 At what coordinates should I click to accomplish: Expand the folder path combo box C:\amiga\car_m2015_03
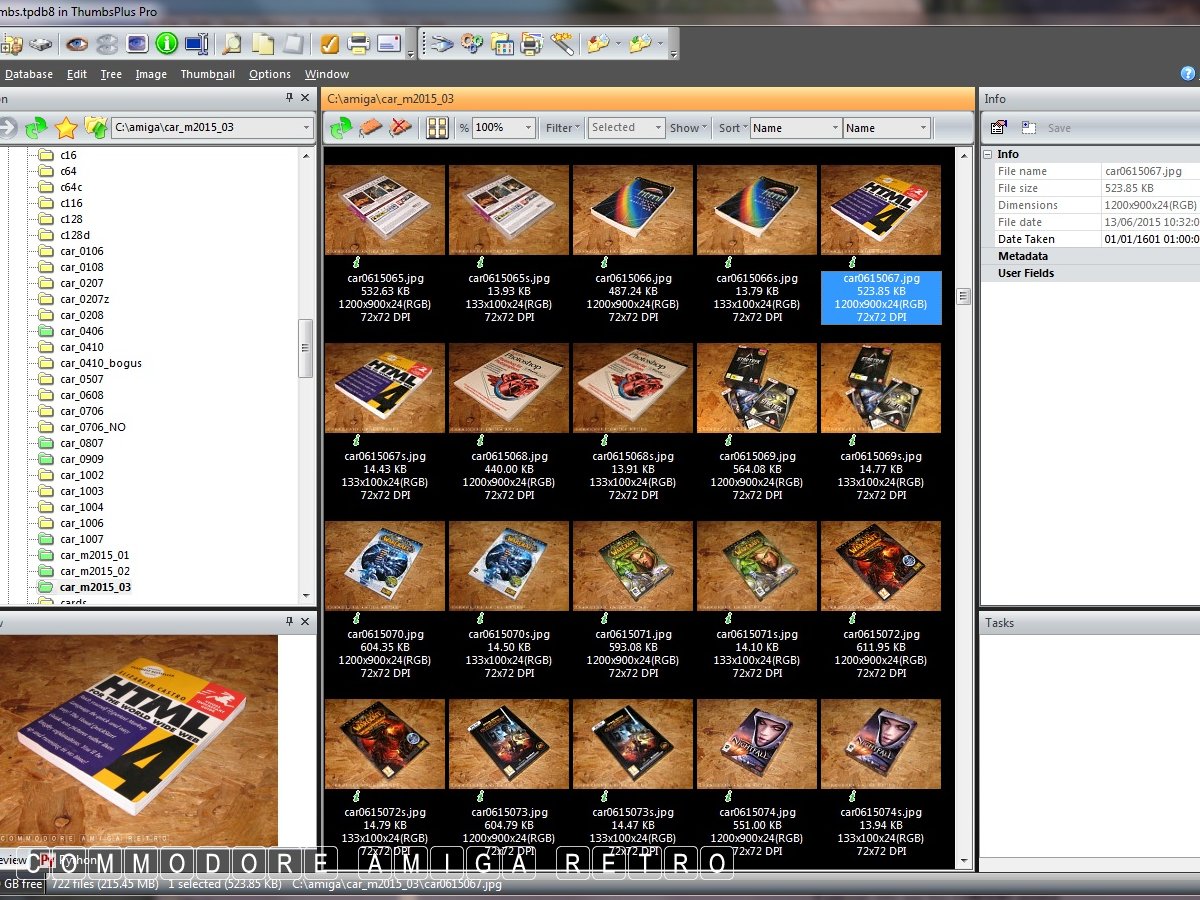coord(306,128)
